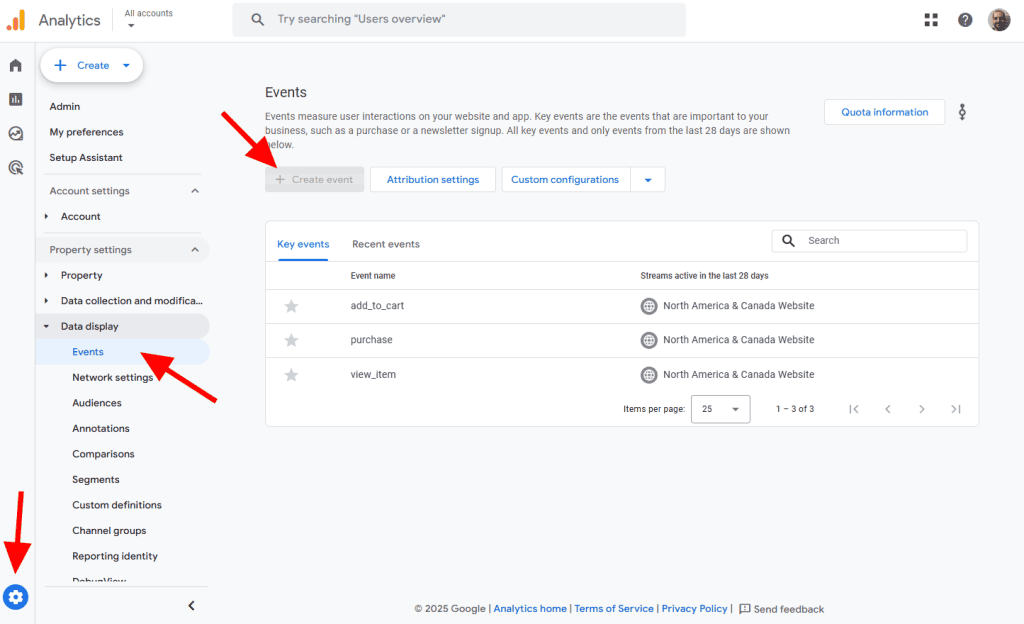This screenshot has height=624, width=1024.
Task: Open the Custom configurations dropdown arrow
Action: (x=648, y=180)
